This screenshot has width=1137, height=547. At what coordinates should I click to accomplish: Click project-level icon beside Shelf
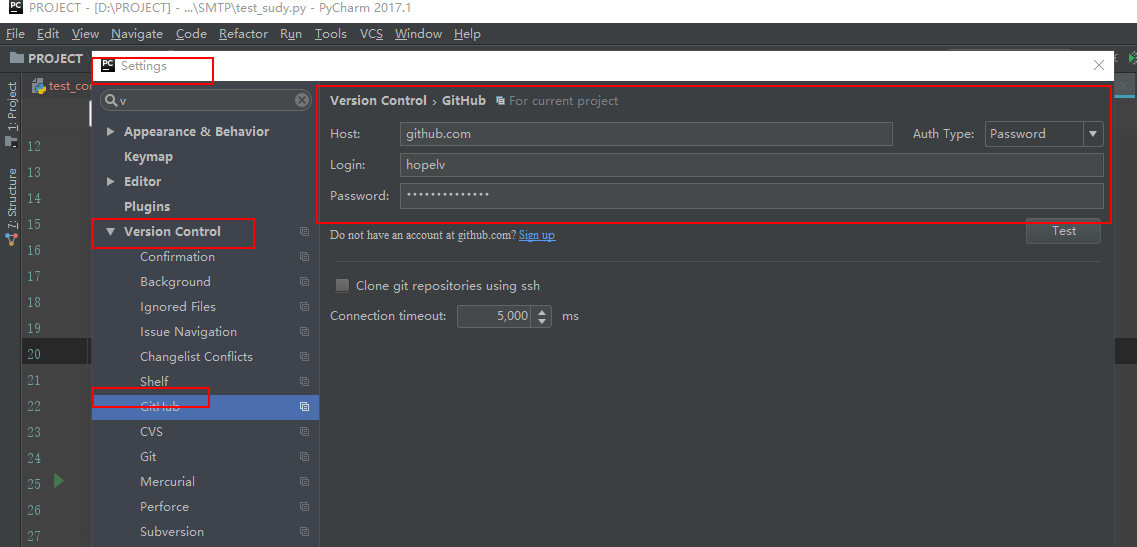[x=305, y=382]
